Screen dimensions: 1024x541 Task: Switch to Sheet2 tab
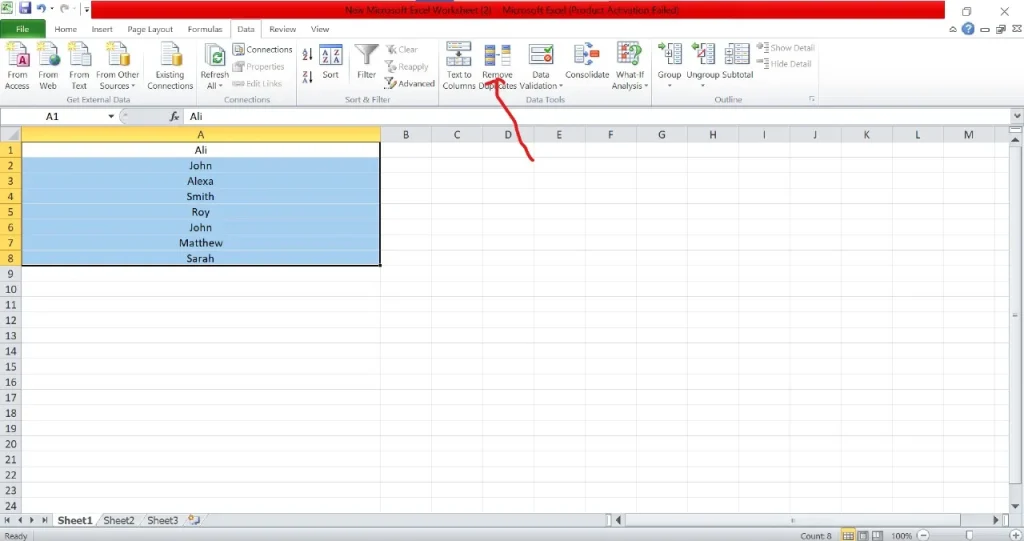point(118,521)
